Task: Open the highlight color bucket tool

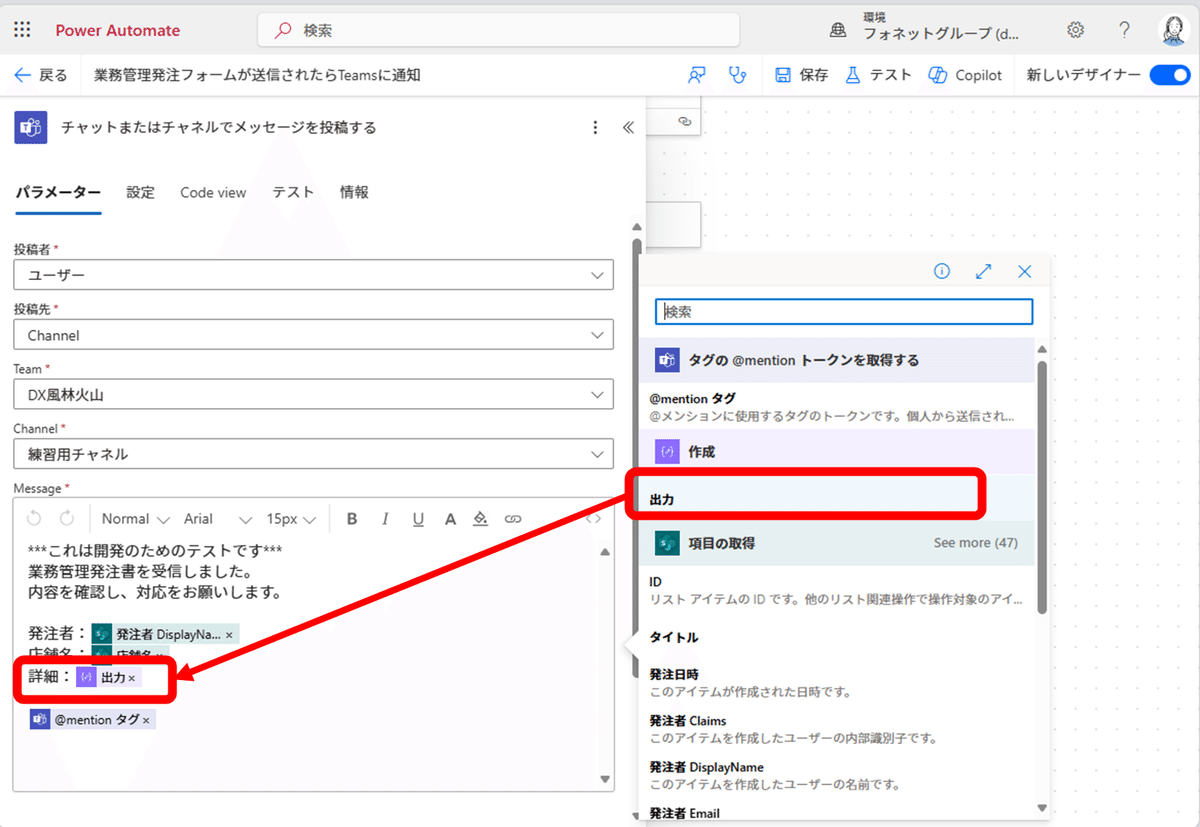Action: [x=480, y=518]
